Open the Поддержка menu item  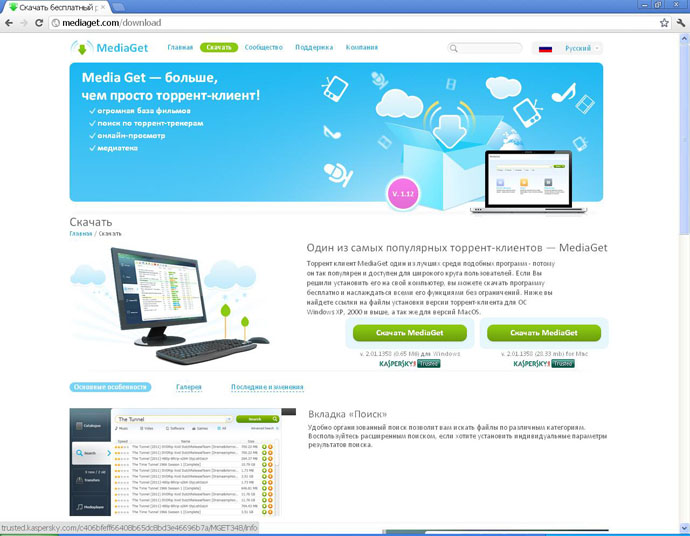[314, 47]
